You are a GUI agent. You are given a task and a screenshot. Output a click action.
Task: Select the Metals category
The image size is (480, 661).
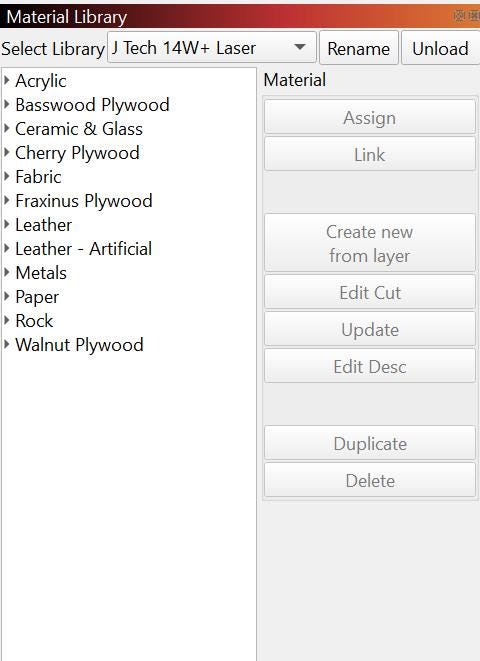[41, 273]
